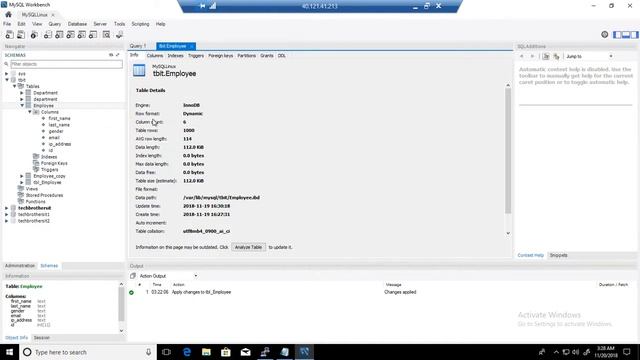Toggle the bottom output panel visibility
This screenshot has height=360, width=640.
[626, 35]
